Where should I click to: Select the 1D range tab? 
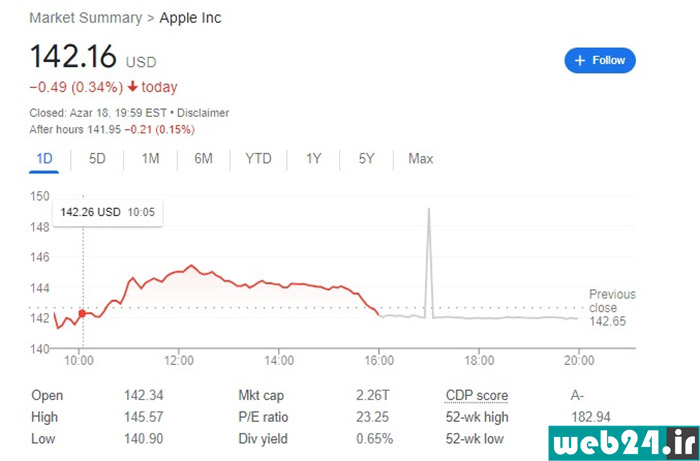[44, 159]
